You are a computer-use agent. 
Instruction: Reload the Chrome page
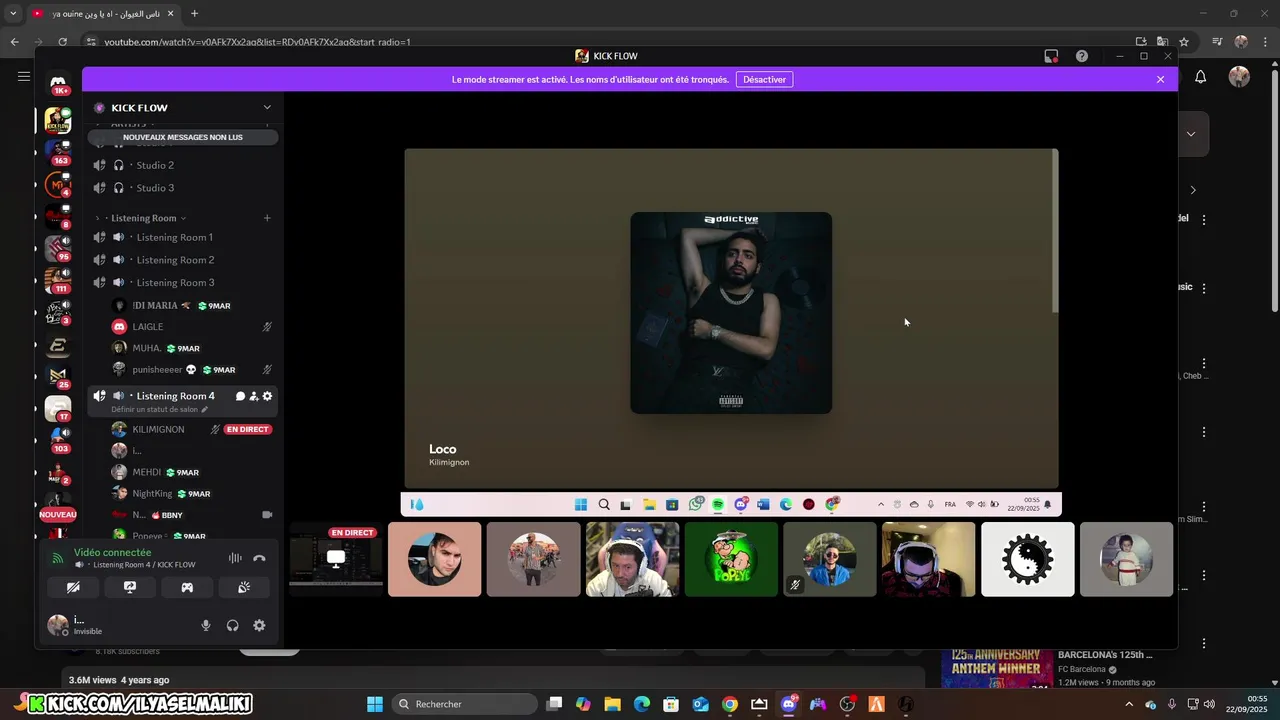click(x=62, y=42)
